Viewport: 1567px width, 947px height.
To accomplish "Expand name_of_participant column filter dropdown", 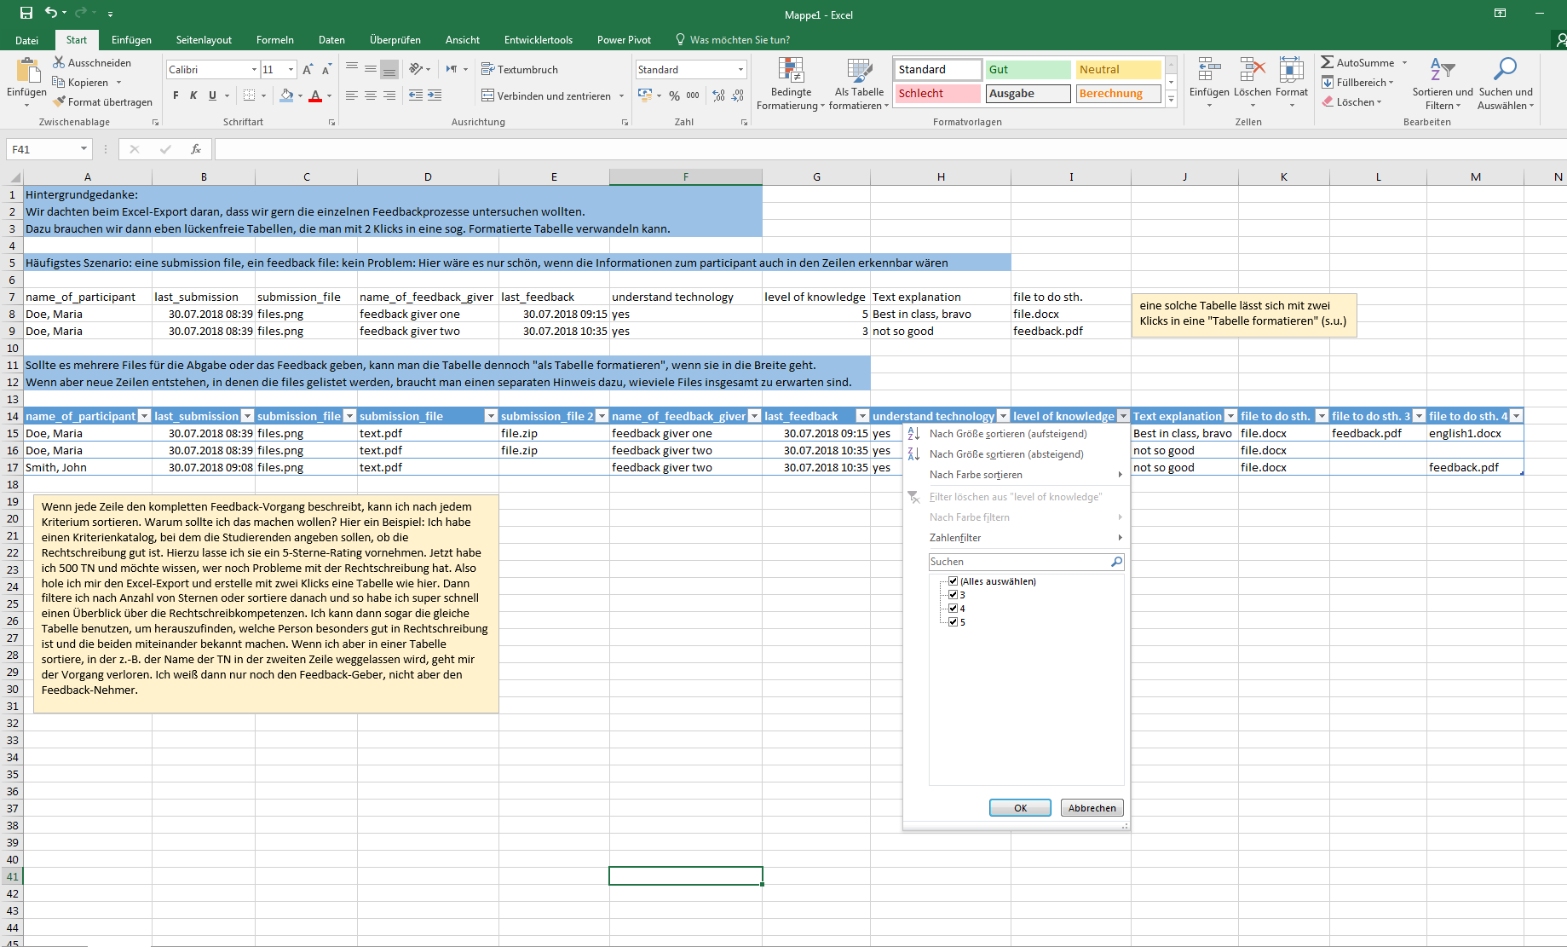I will point(144,416).
